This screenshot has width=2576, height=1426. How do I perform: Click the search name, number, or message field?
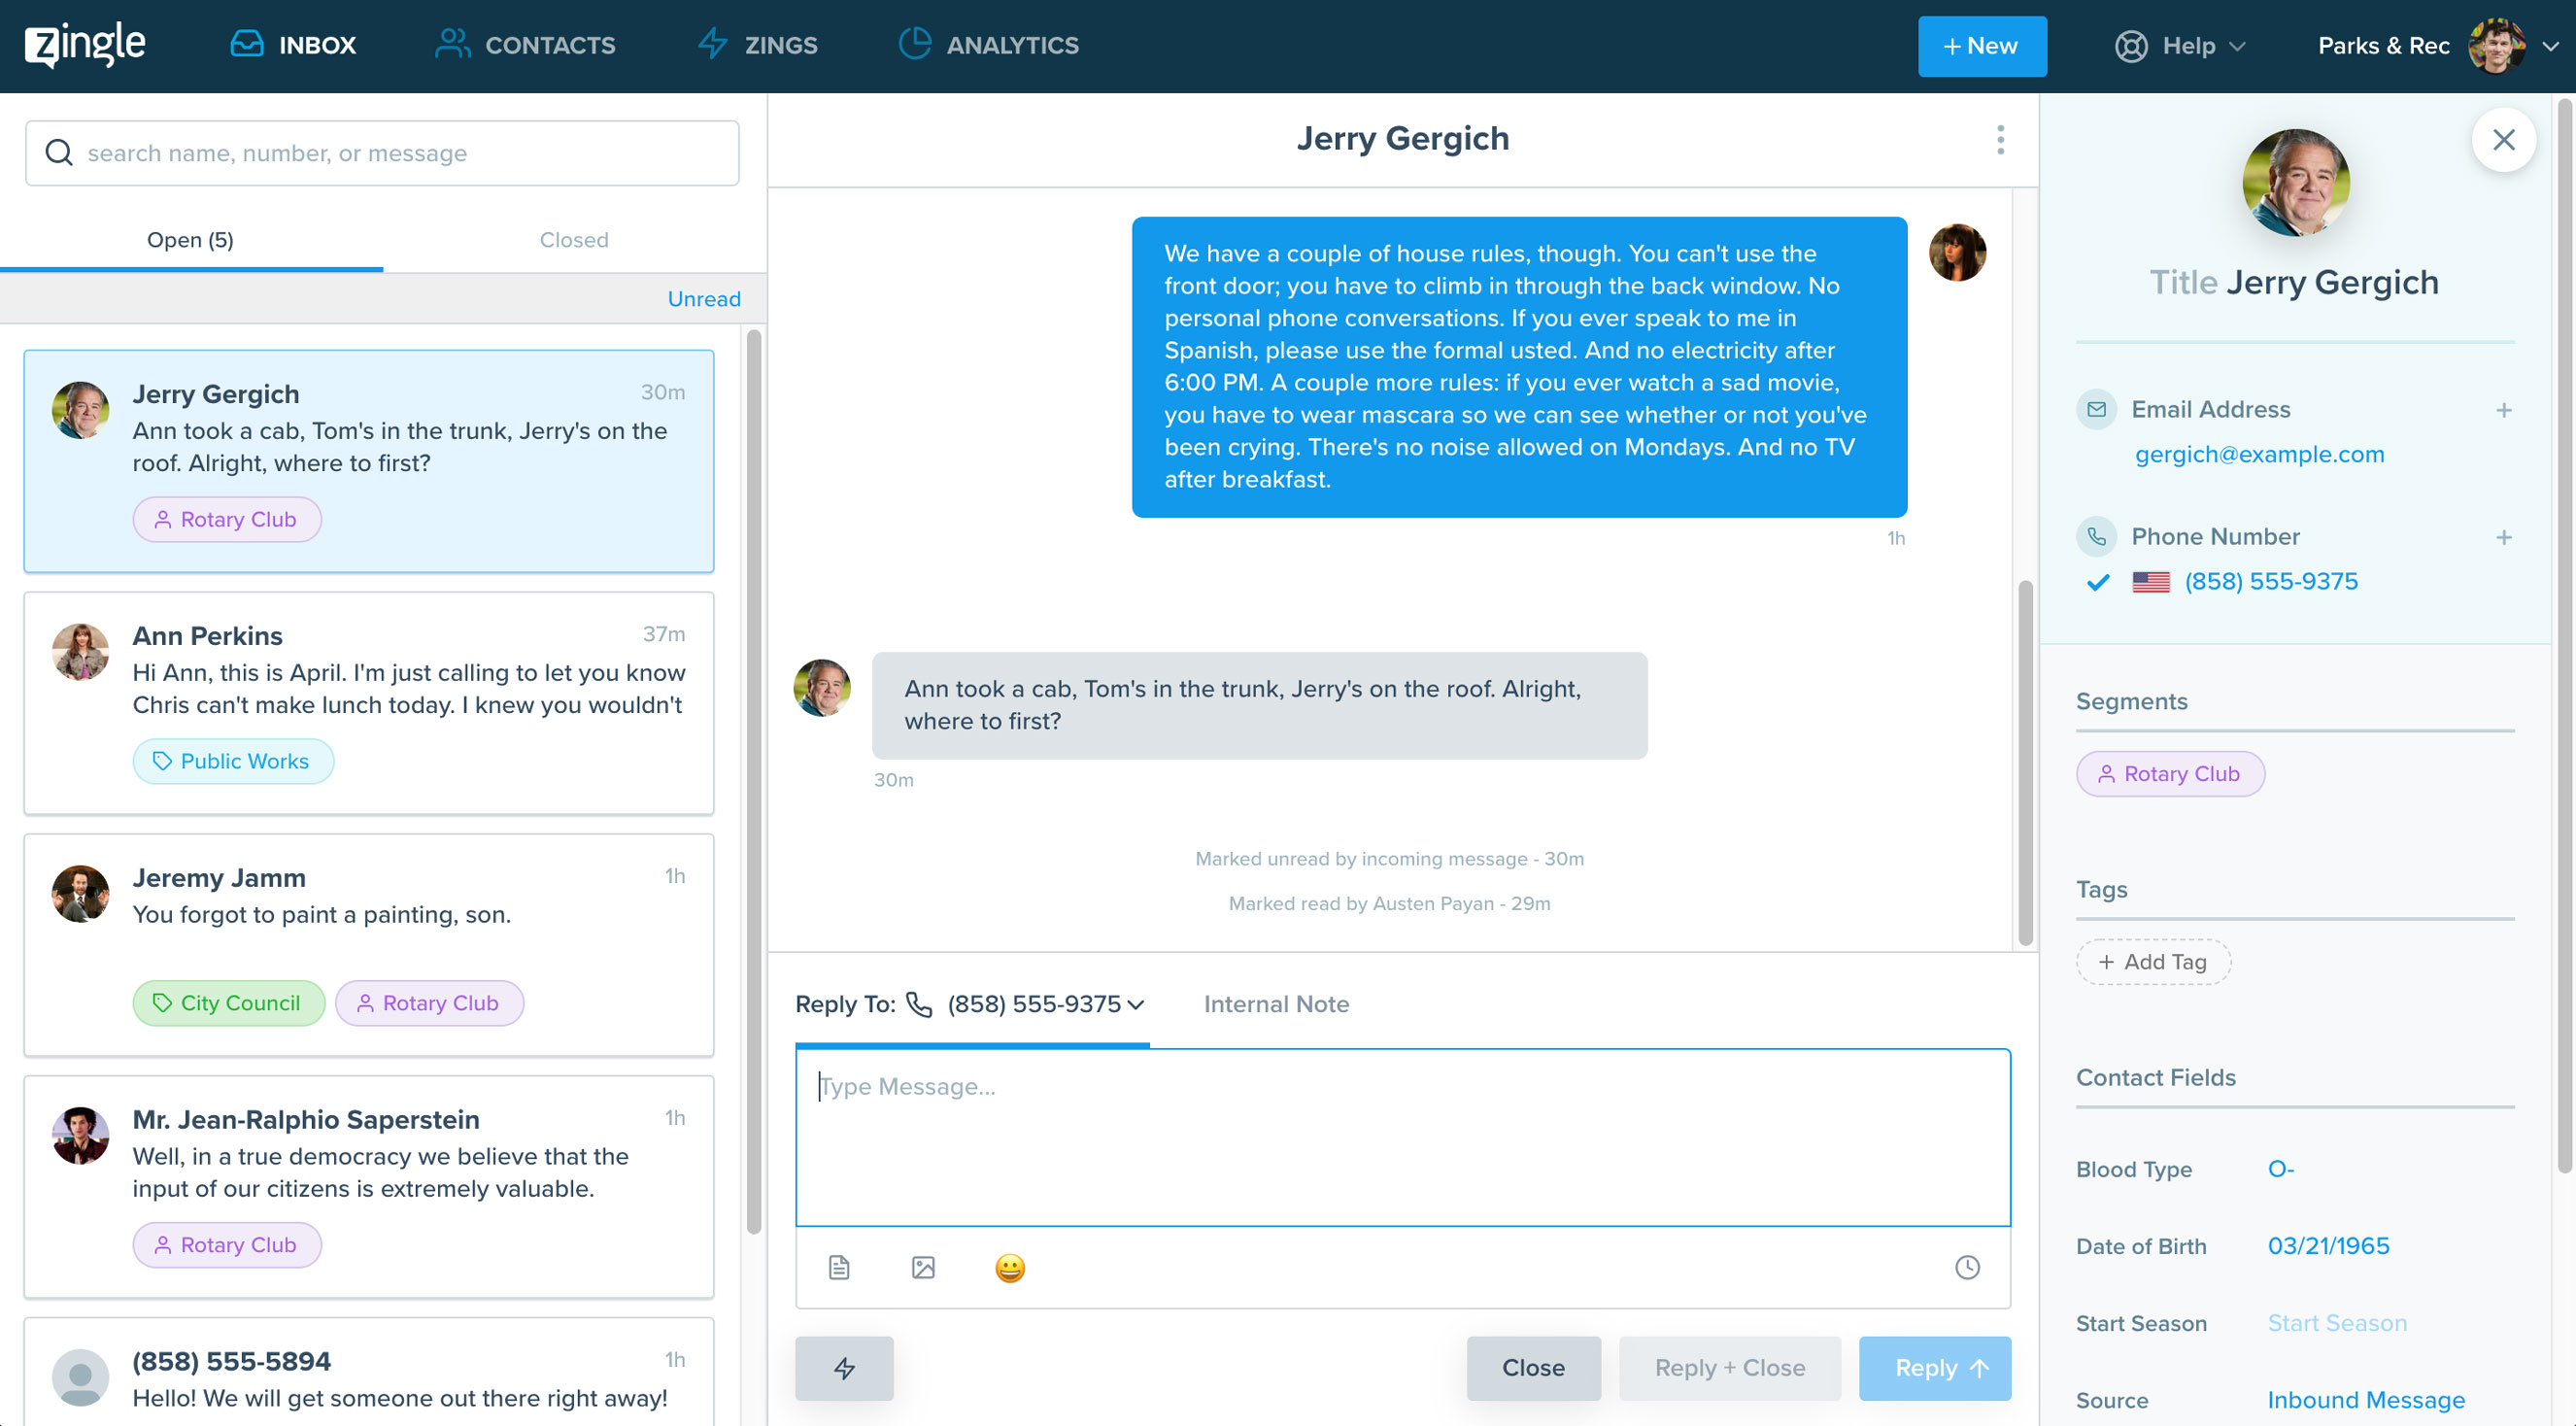(x=382, y=153)
